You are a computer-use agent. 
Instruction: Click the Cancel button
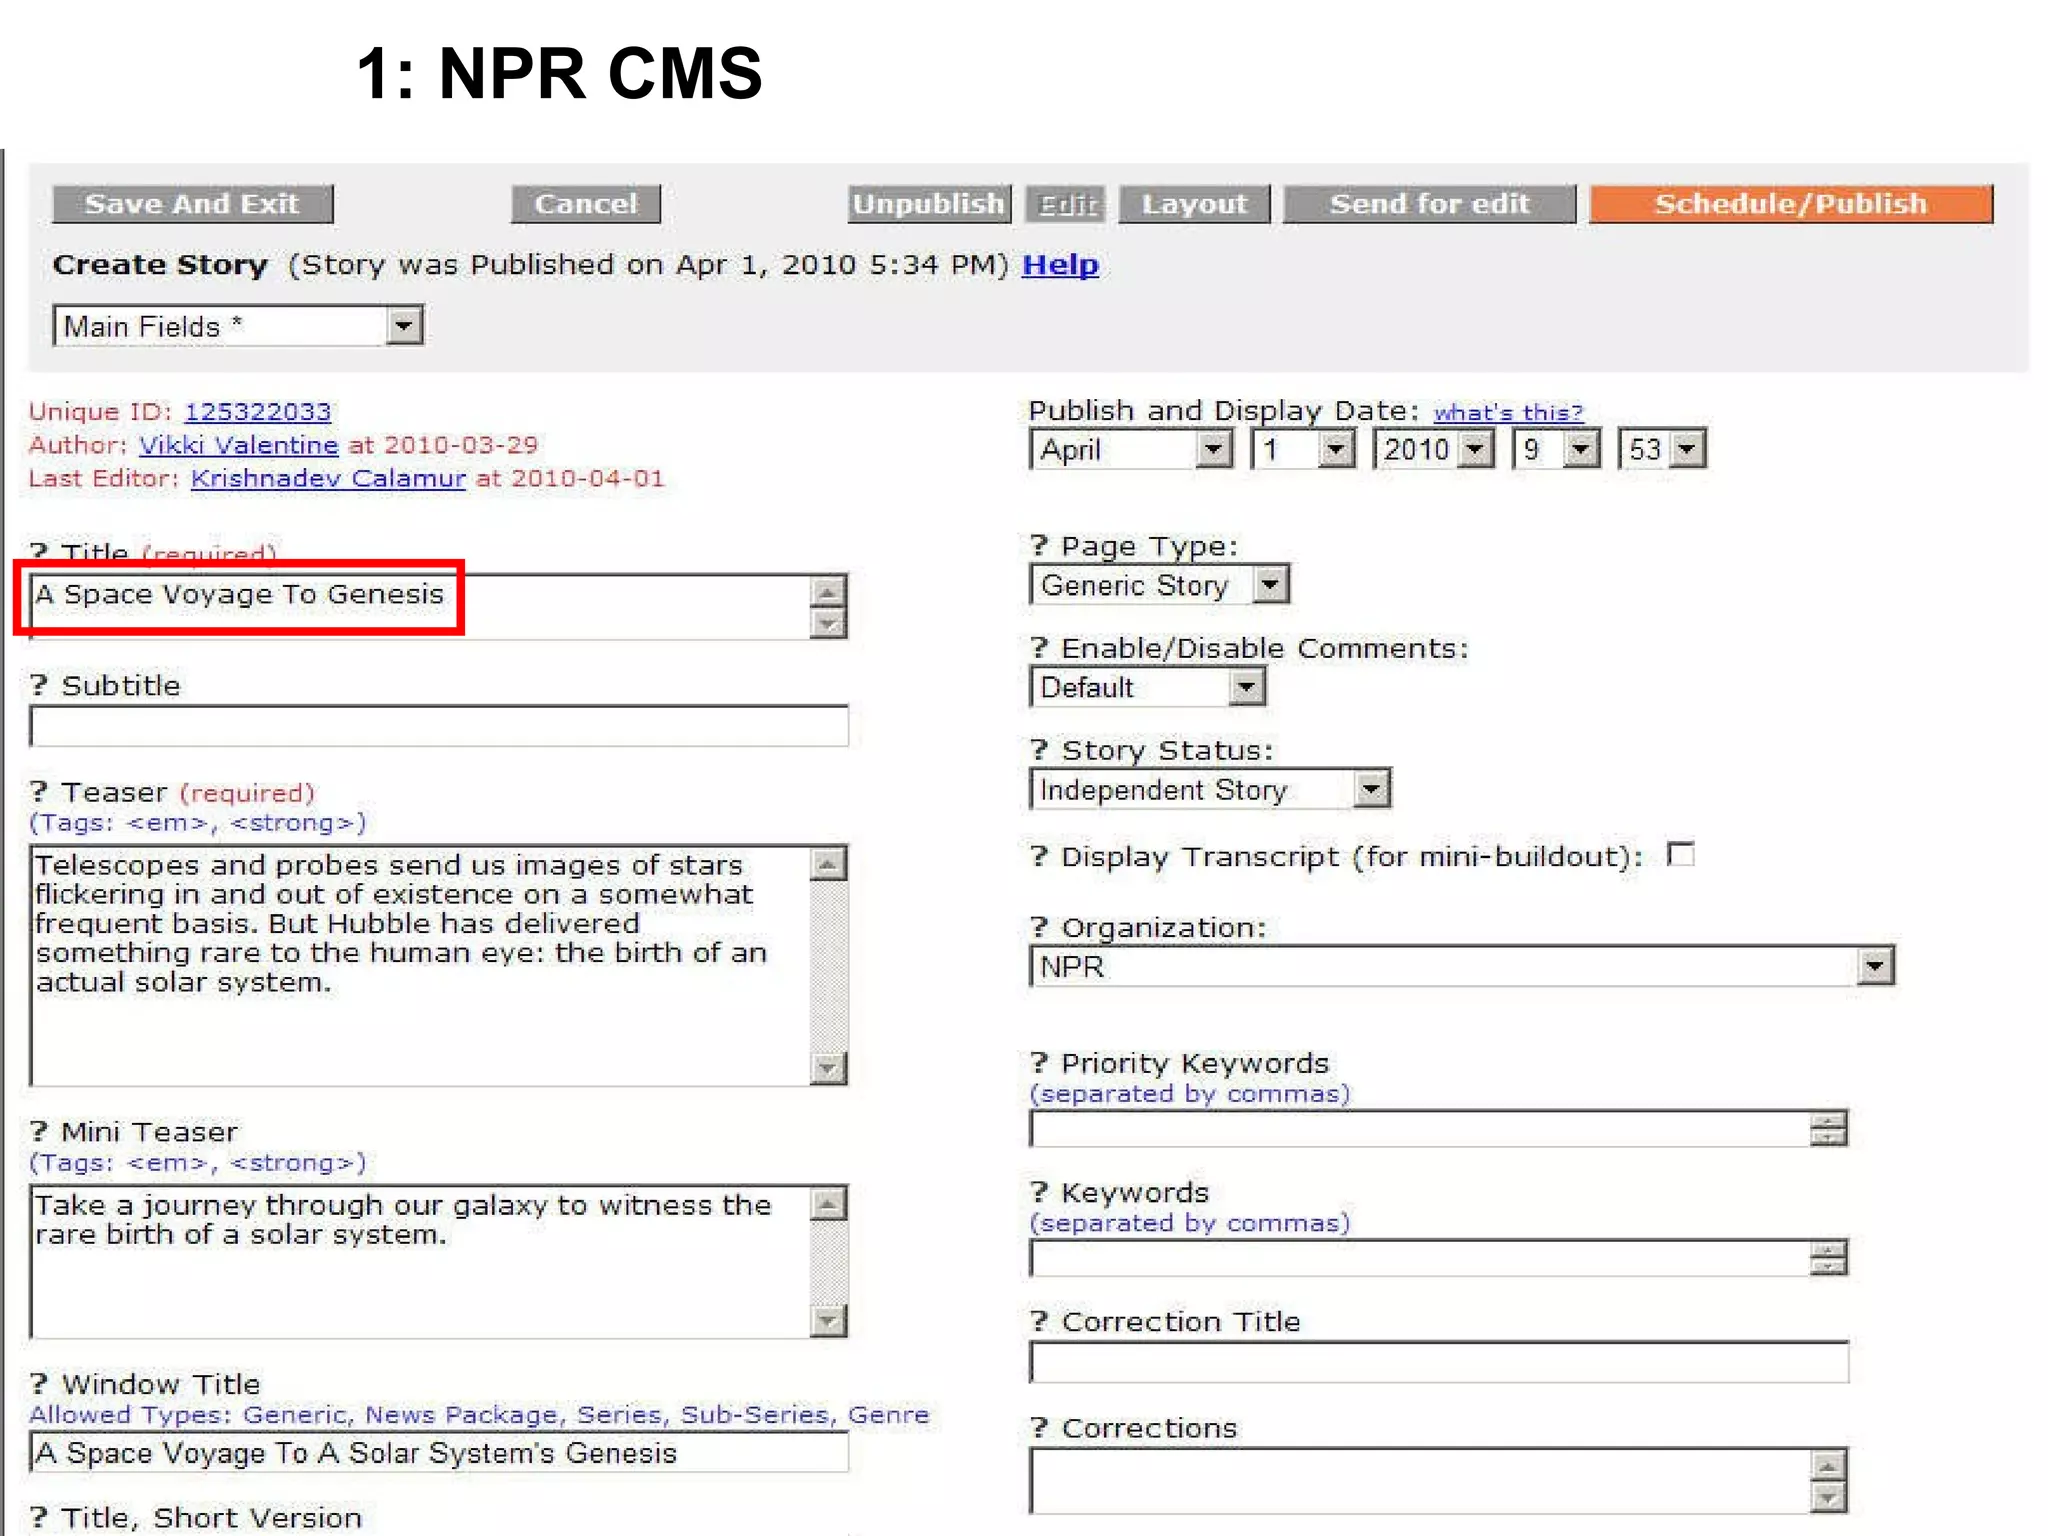tap(585, 204)
